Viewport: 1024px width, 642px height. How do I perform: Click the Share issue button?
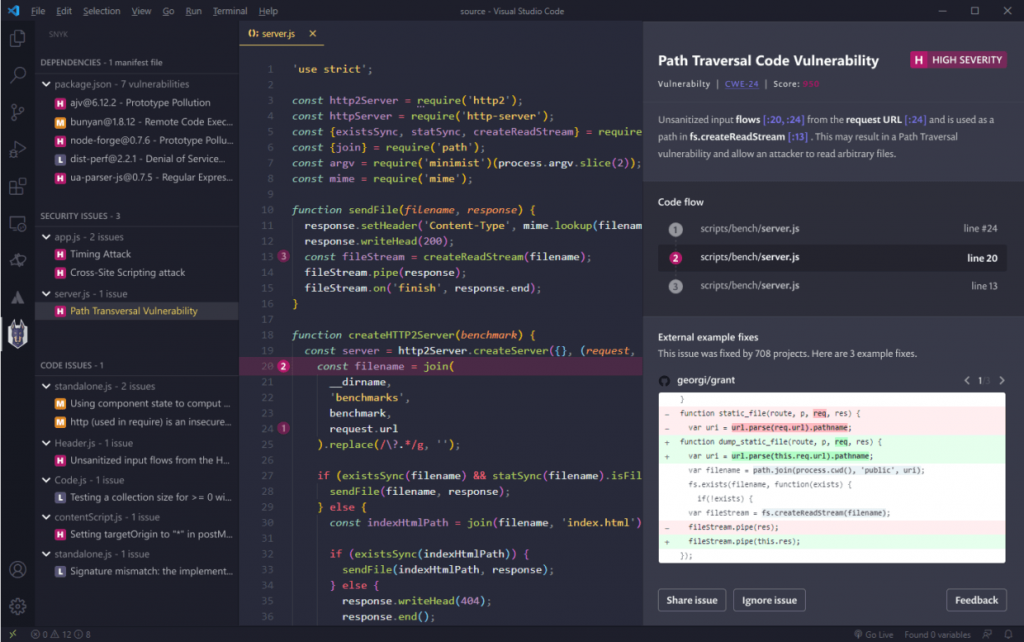coord(692,600)
